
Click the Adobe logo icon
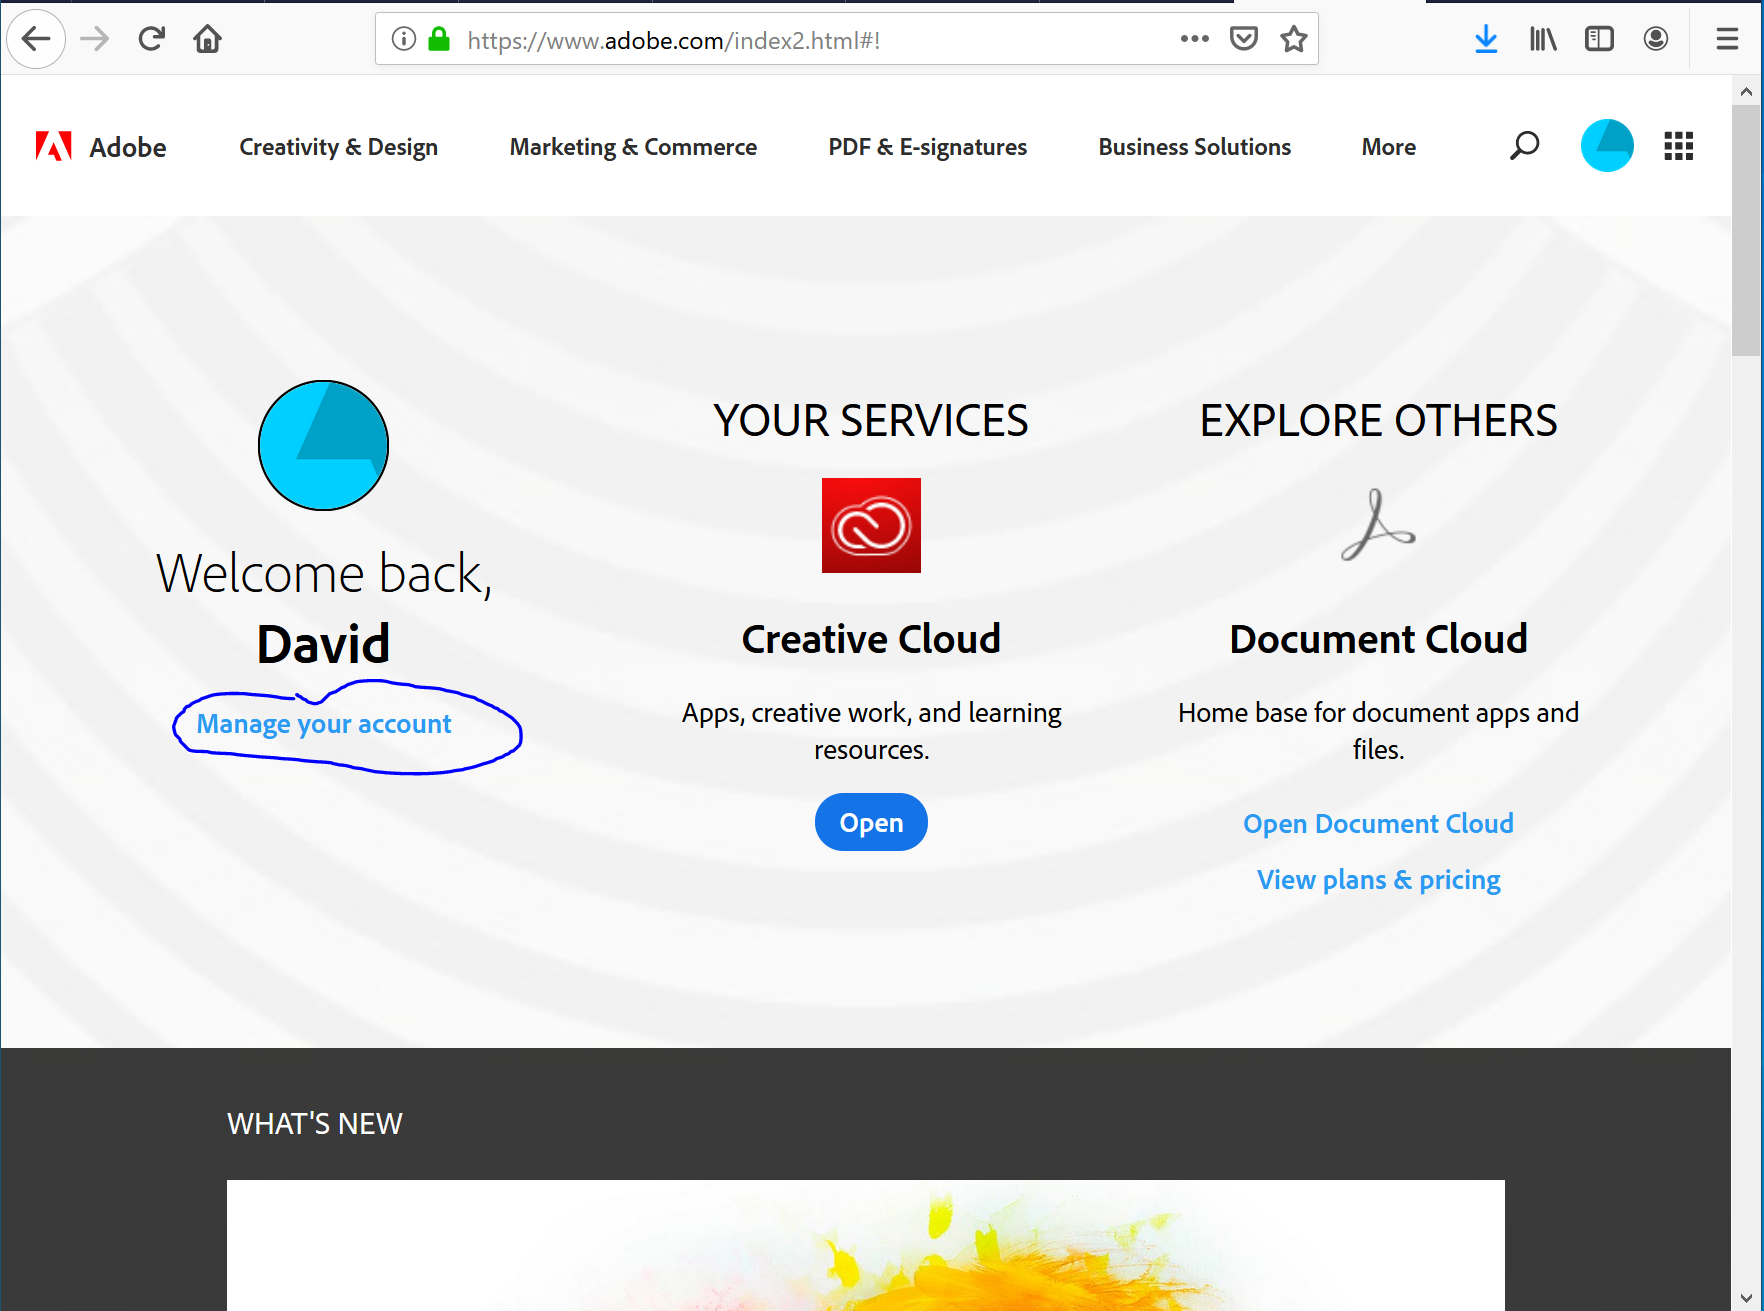point(54,147)
